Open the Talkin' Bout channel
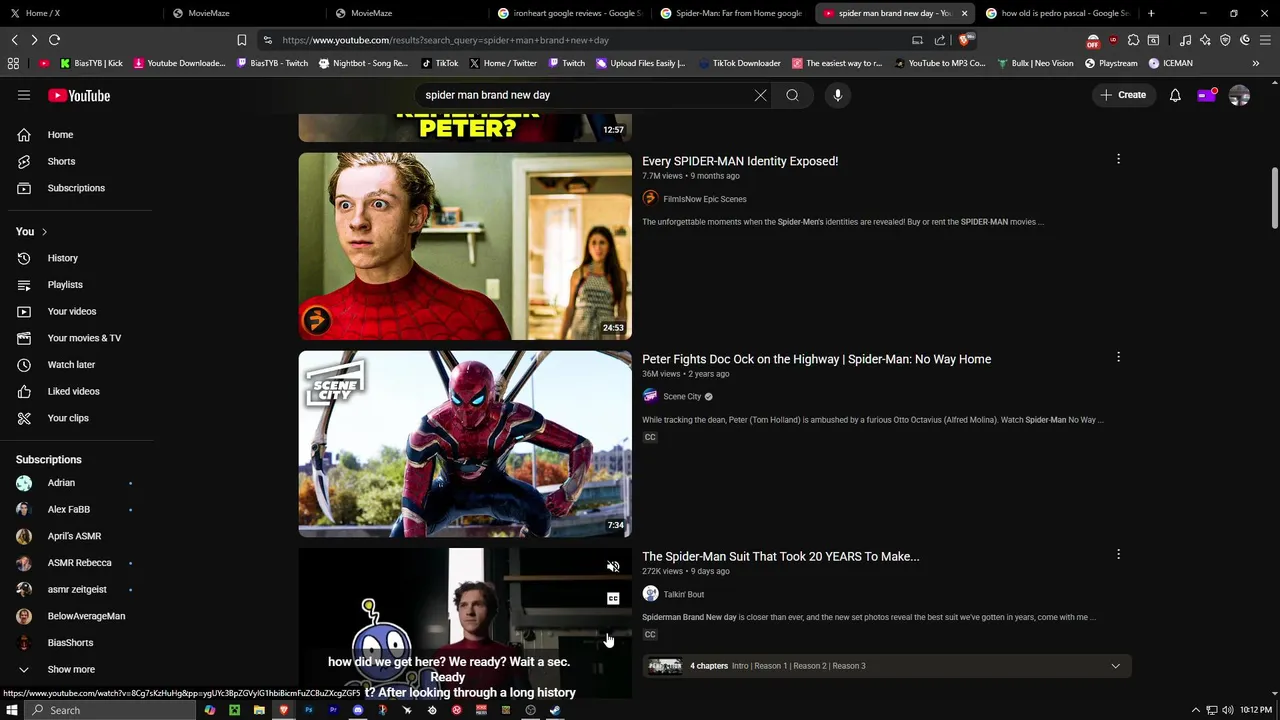The image size is (1280, 720). [683, 594]
